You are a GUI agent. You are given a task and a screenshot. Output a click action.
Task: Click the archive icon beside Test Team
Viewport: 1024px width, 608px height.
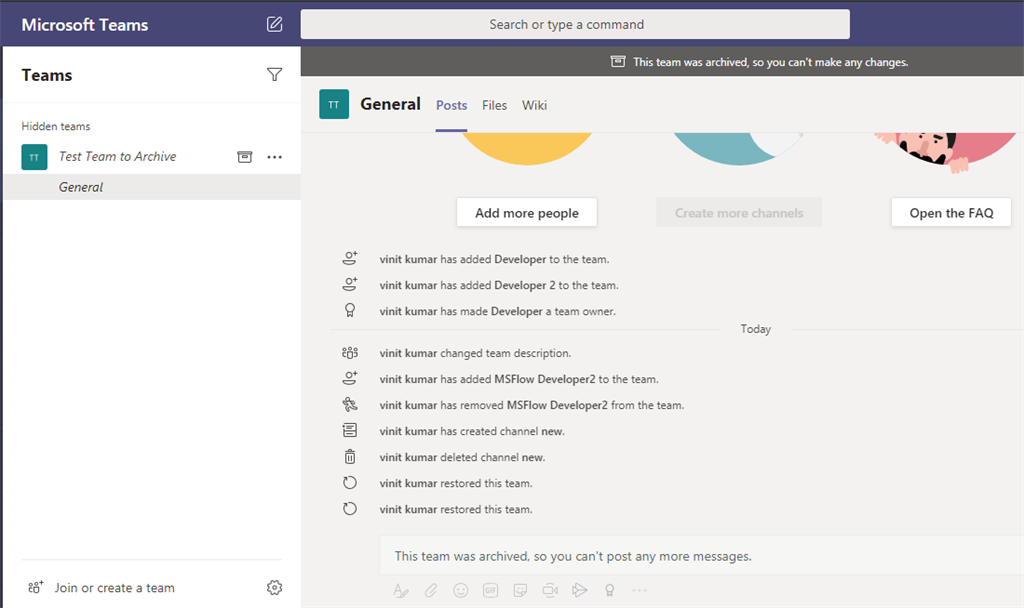pyautogui.click(x=244, y=157)
